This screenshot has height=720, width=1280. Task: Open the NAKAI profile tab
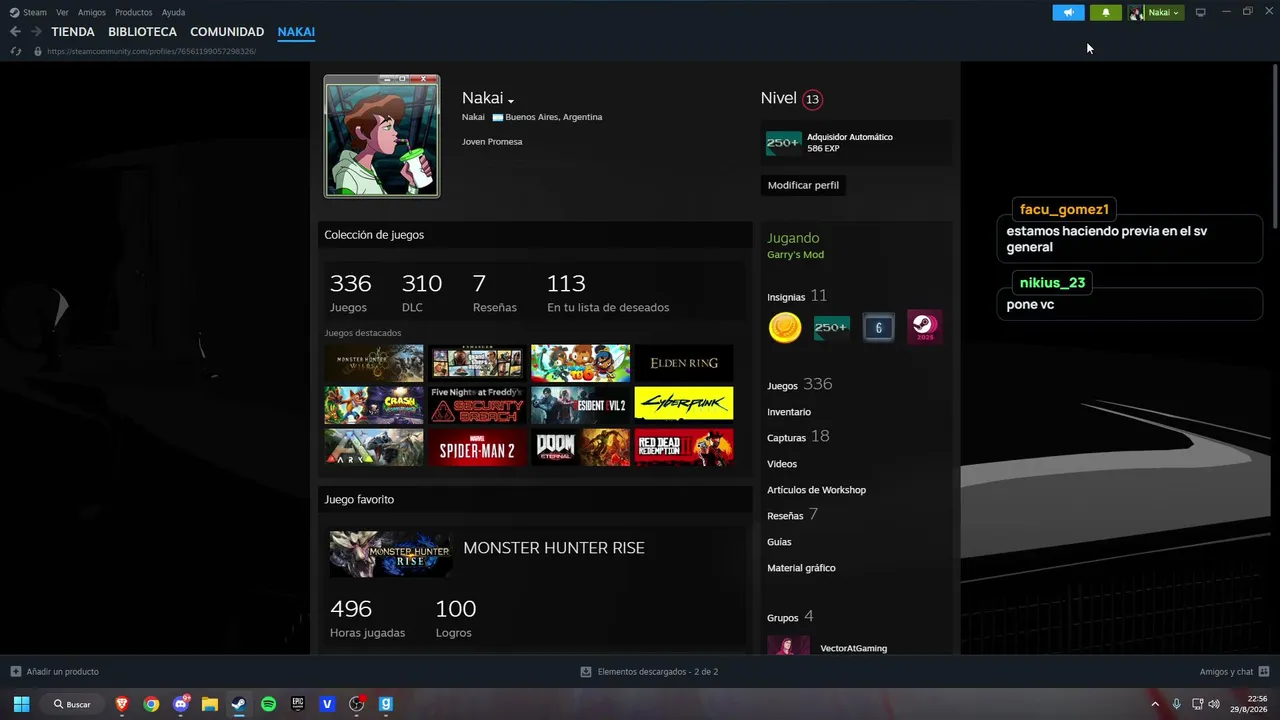point(296,32)
